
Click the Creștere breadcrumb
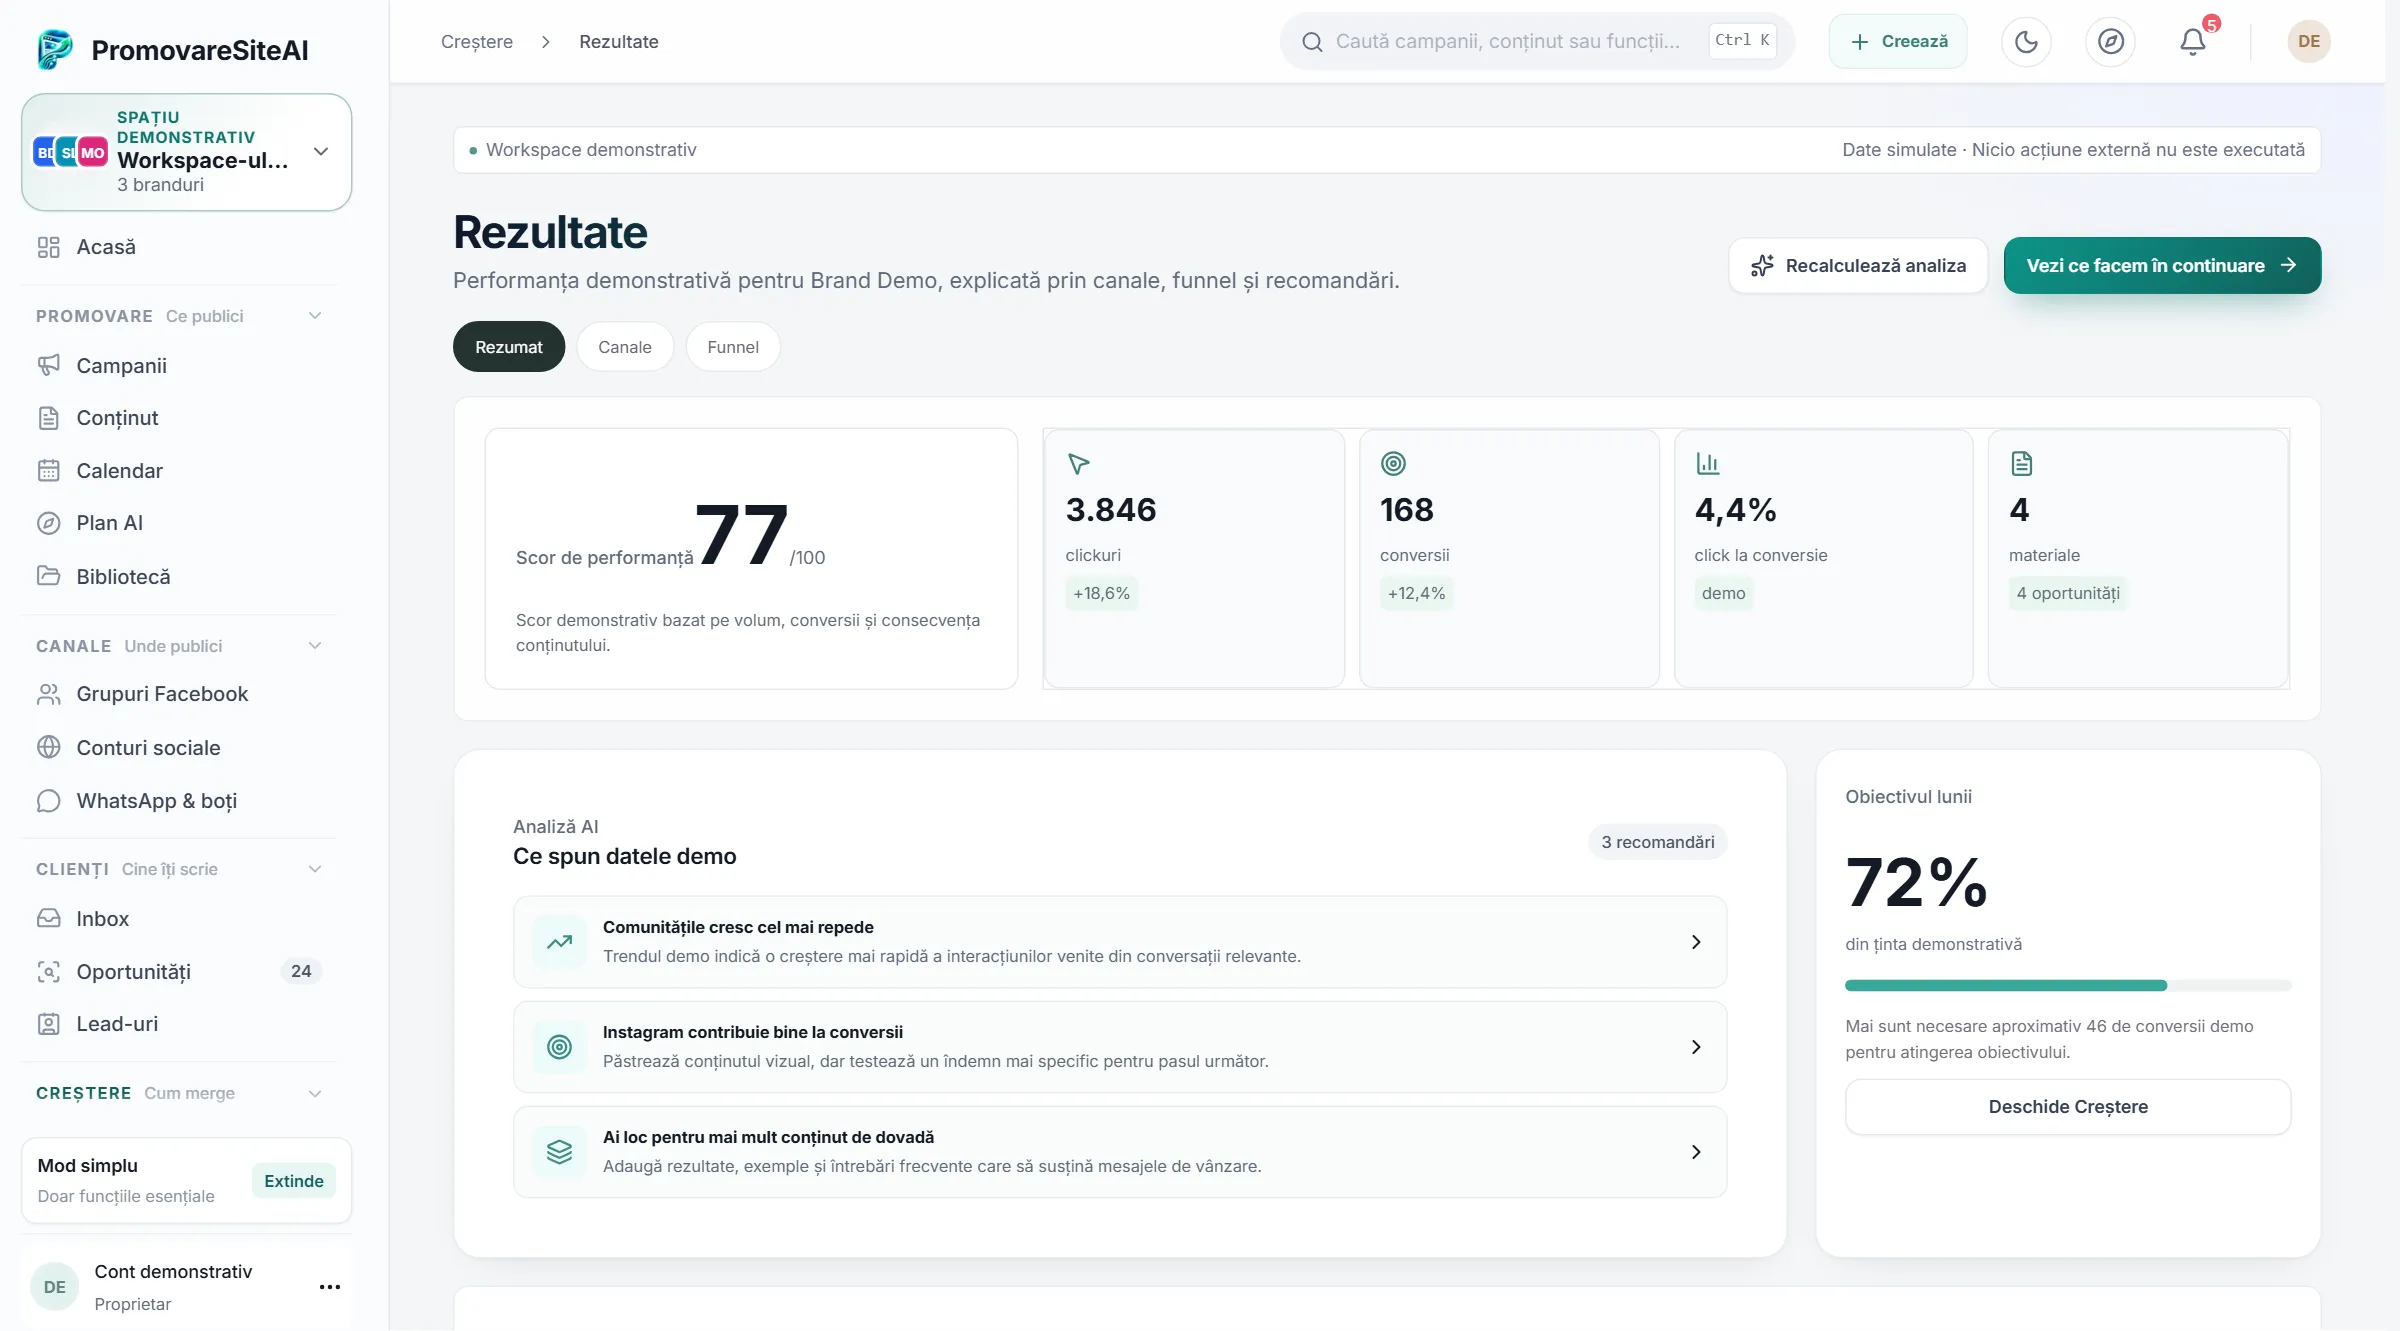477,41
